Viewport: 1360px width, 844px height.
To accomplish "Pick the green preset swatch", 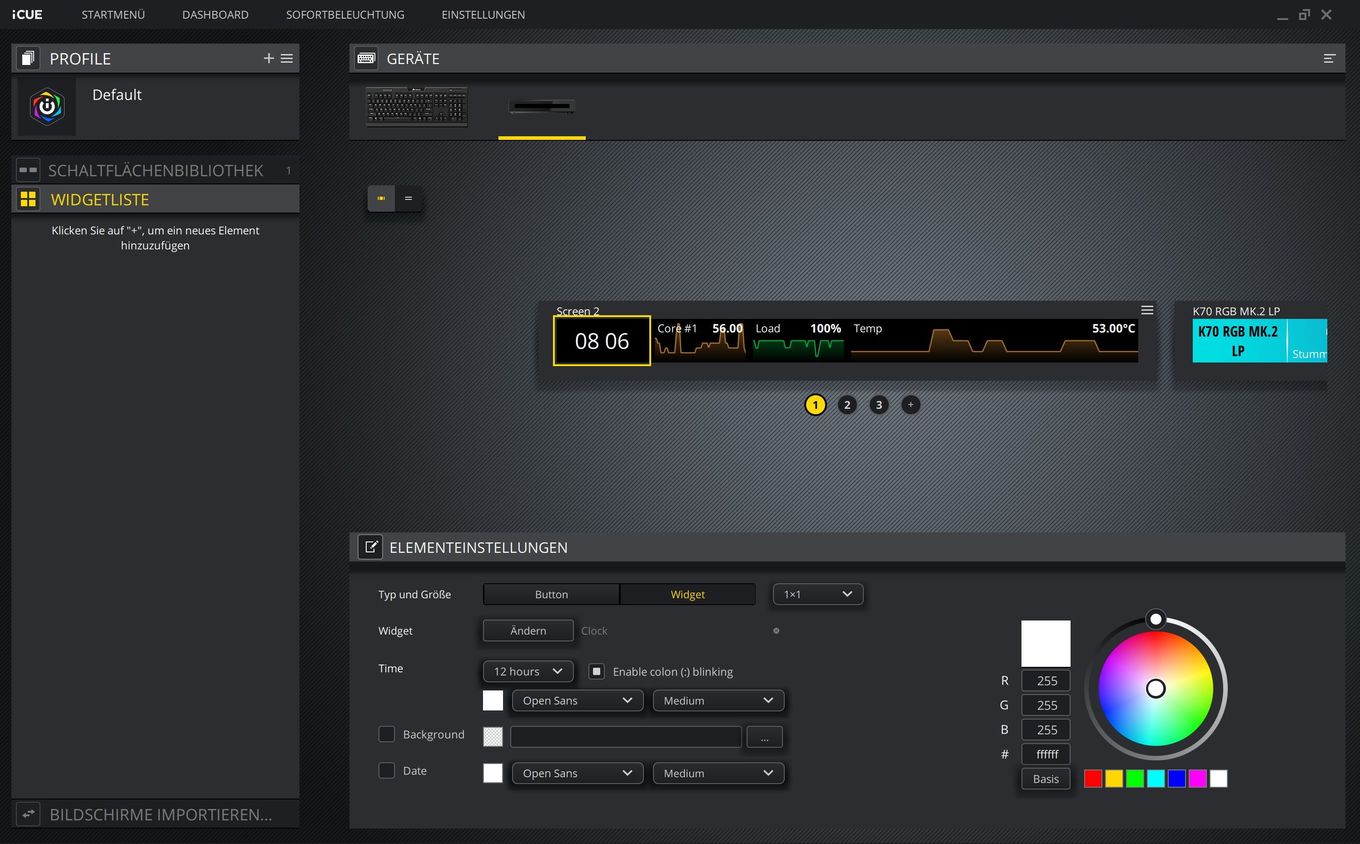I will pyautogui.click(x=1135, y=779).
